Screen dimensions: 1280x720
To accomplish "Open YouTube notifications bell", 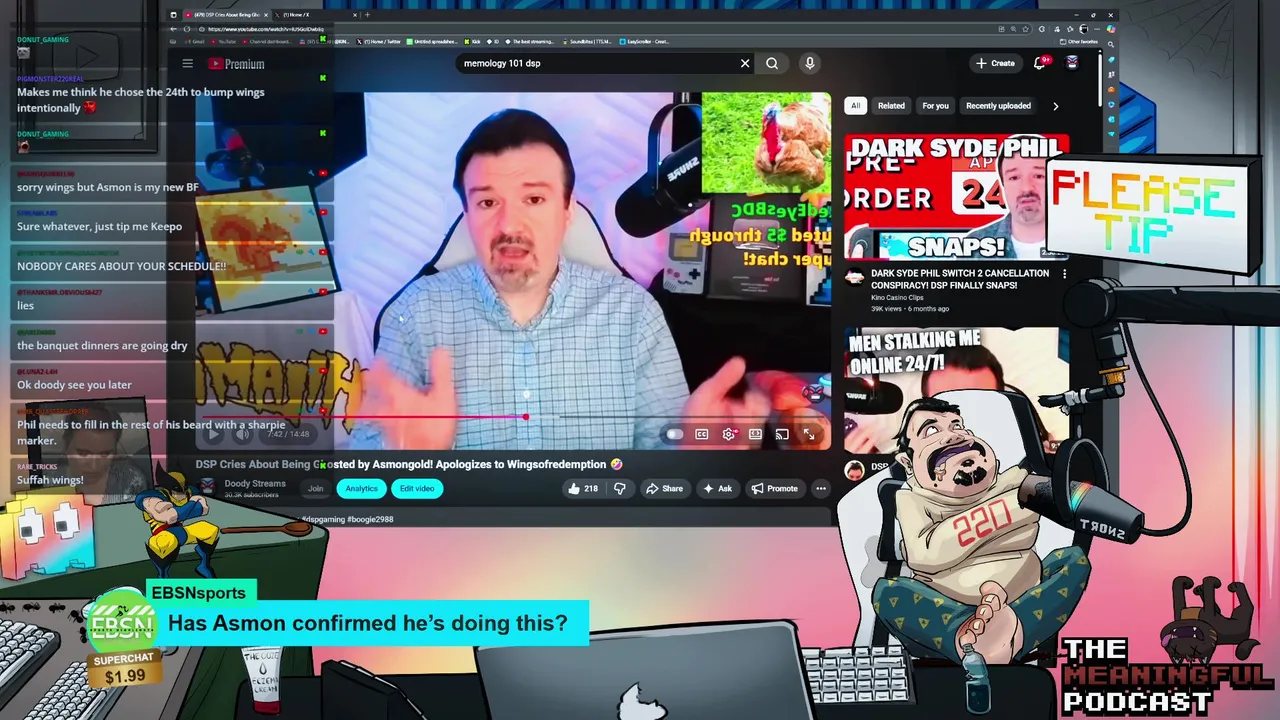I will [x=1041, y=62].
